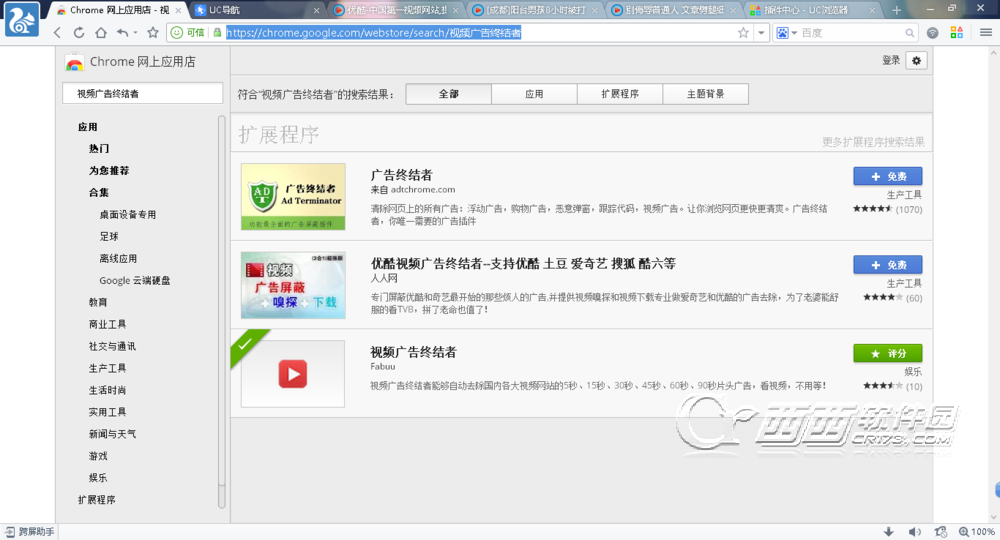Select 桌面设备专用 in the sidebar
This screenshot has width=1000, height=540.
[128, 214]
